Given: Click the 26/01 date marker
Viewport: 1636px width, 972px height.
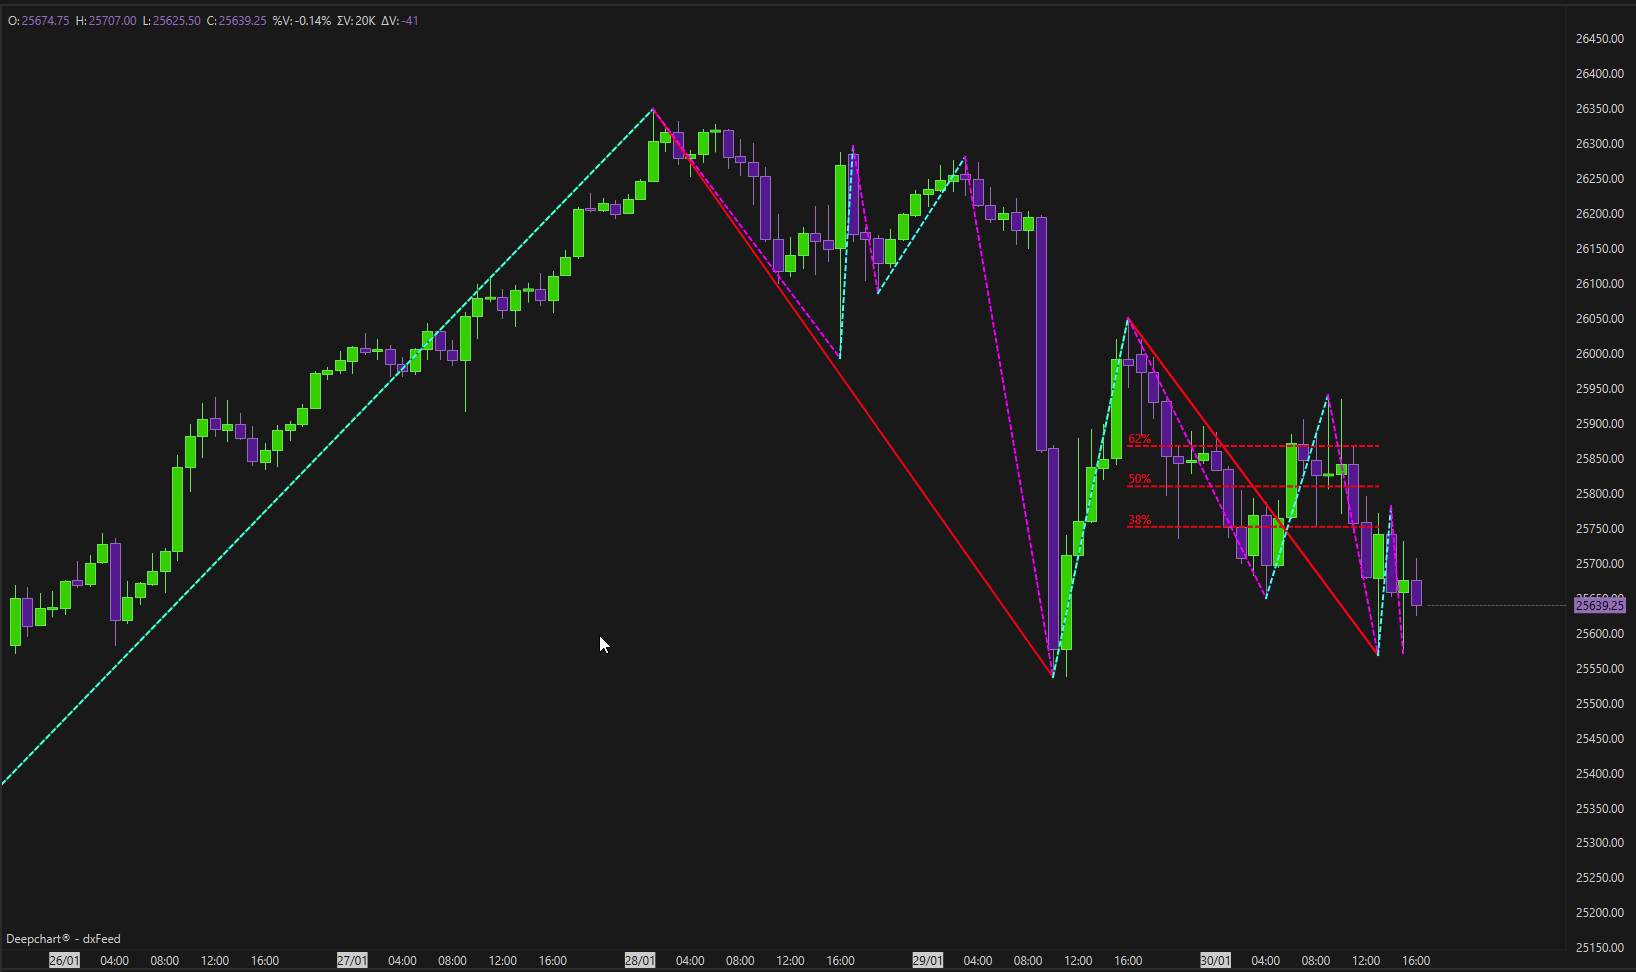Looking at the screenshot, I should pos(64,960).
